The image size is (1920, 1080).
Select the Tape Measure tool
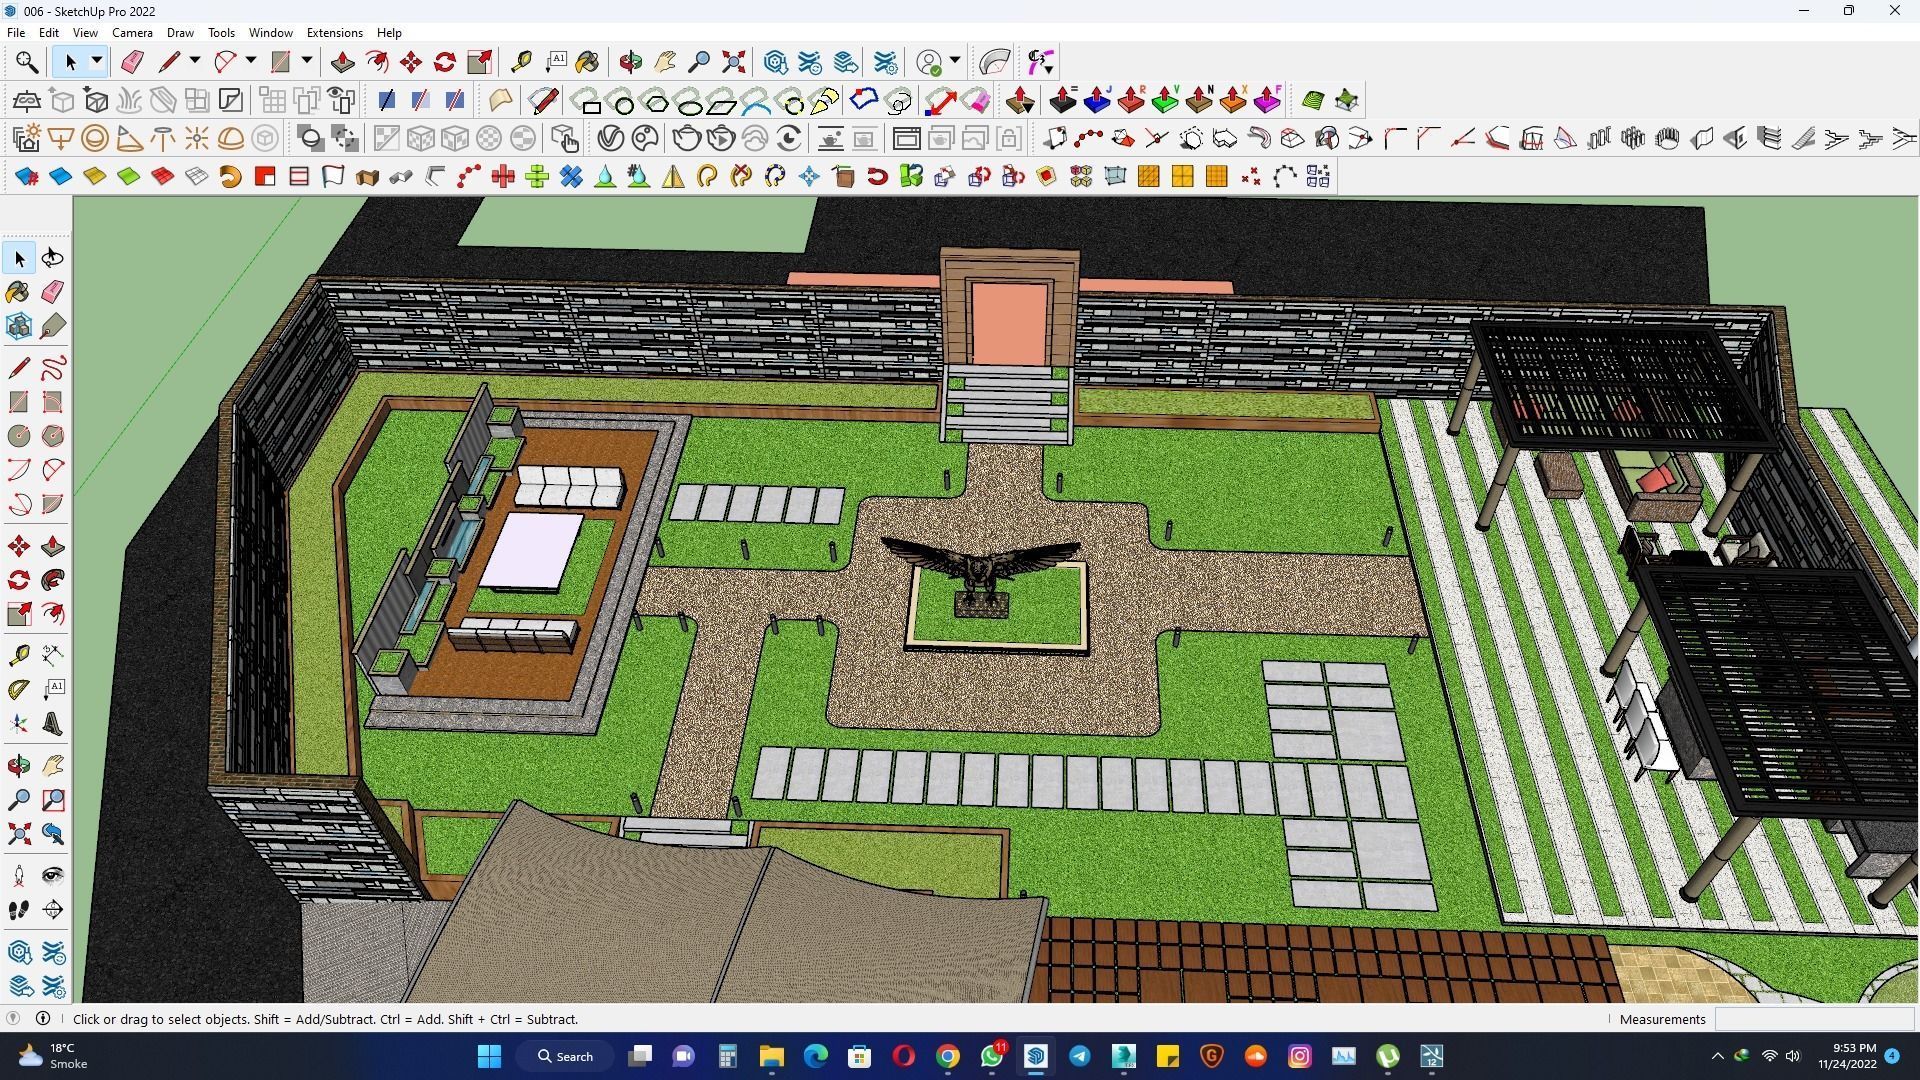coord(521,62)
